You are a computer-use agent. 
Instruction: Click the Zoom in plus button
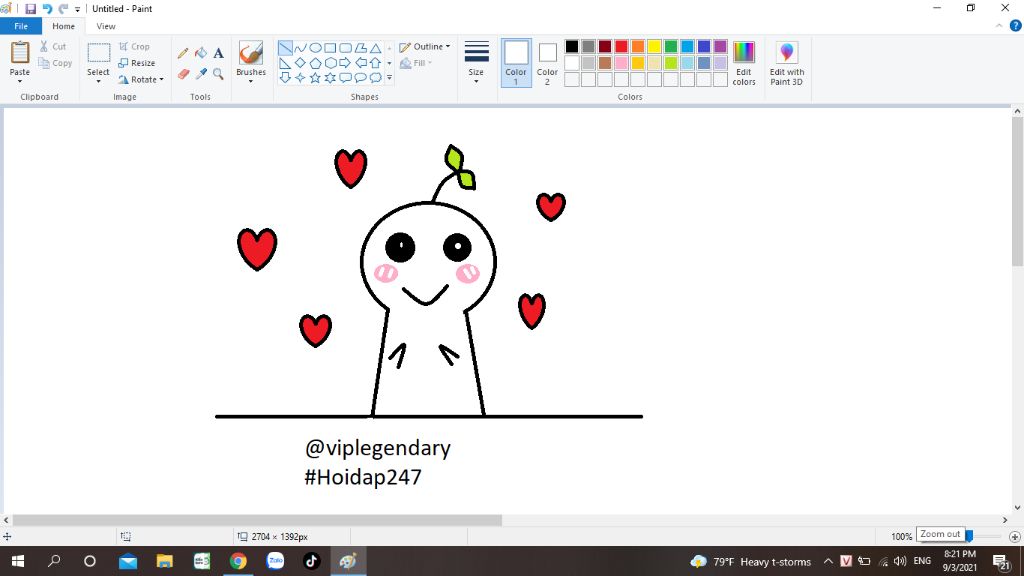(x=1014, y=537)
